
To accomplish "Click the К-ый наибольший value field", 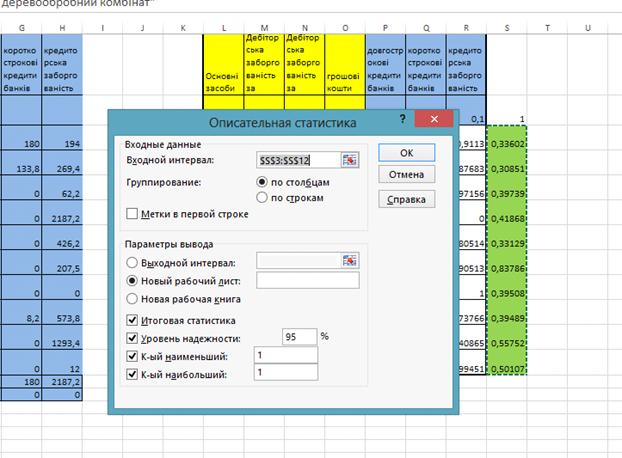I will 286,372.
